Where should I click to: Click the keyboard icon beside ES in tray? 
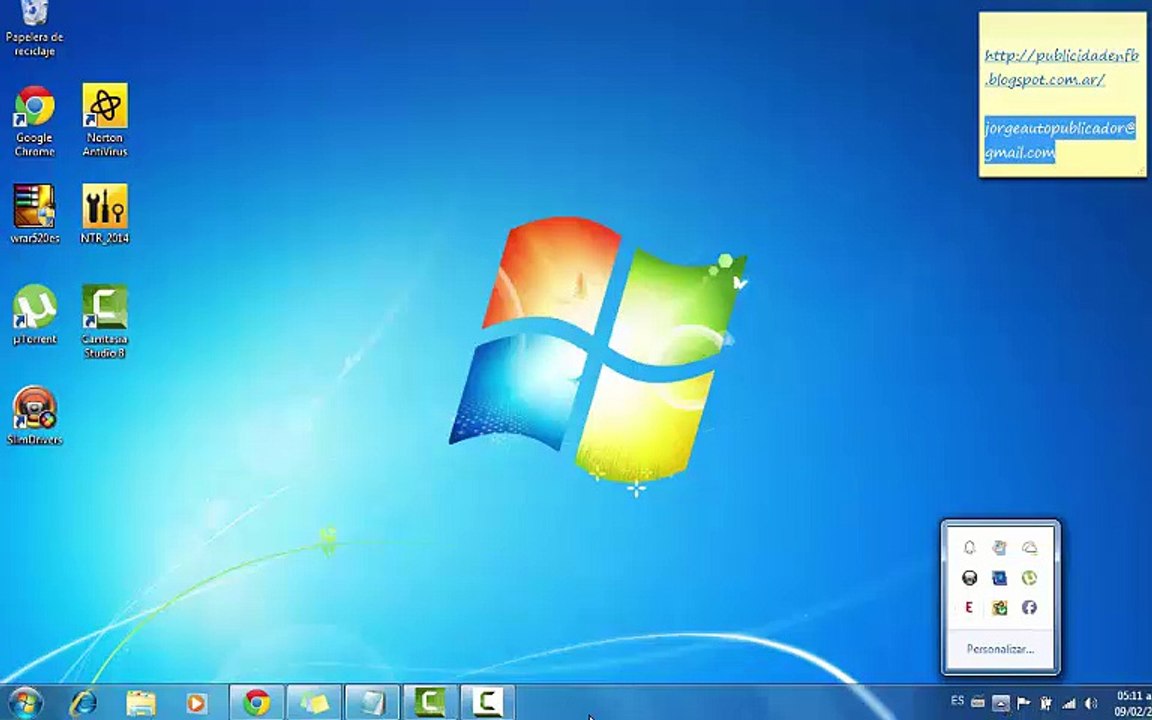click(x=978, y=702)
